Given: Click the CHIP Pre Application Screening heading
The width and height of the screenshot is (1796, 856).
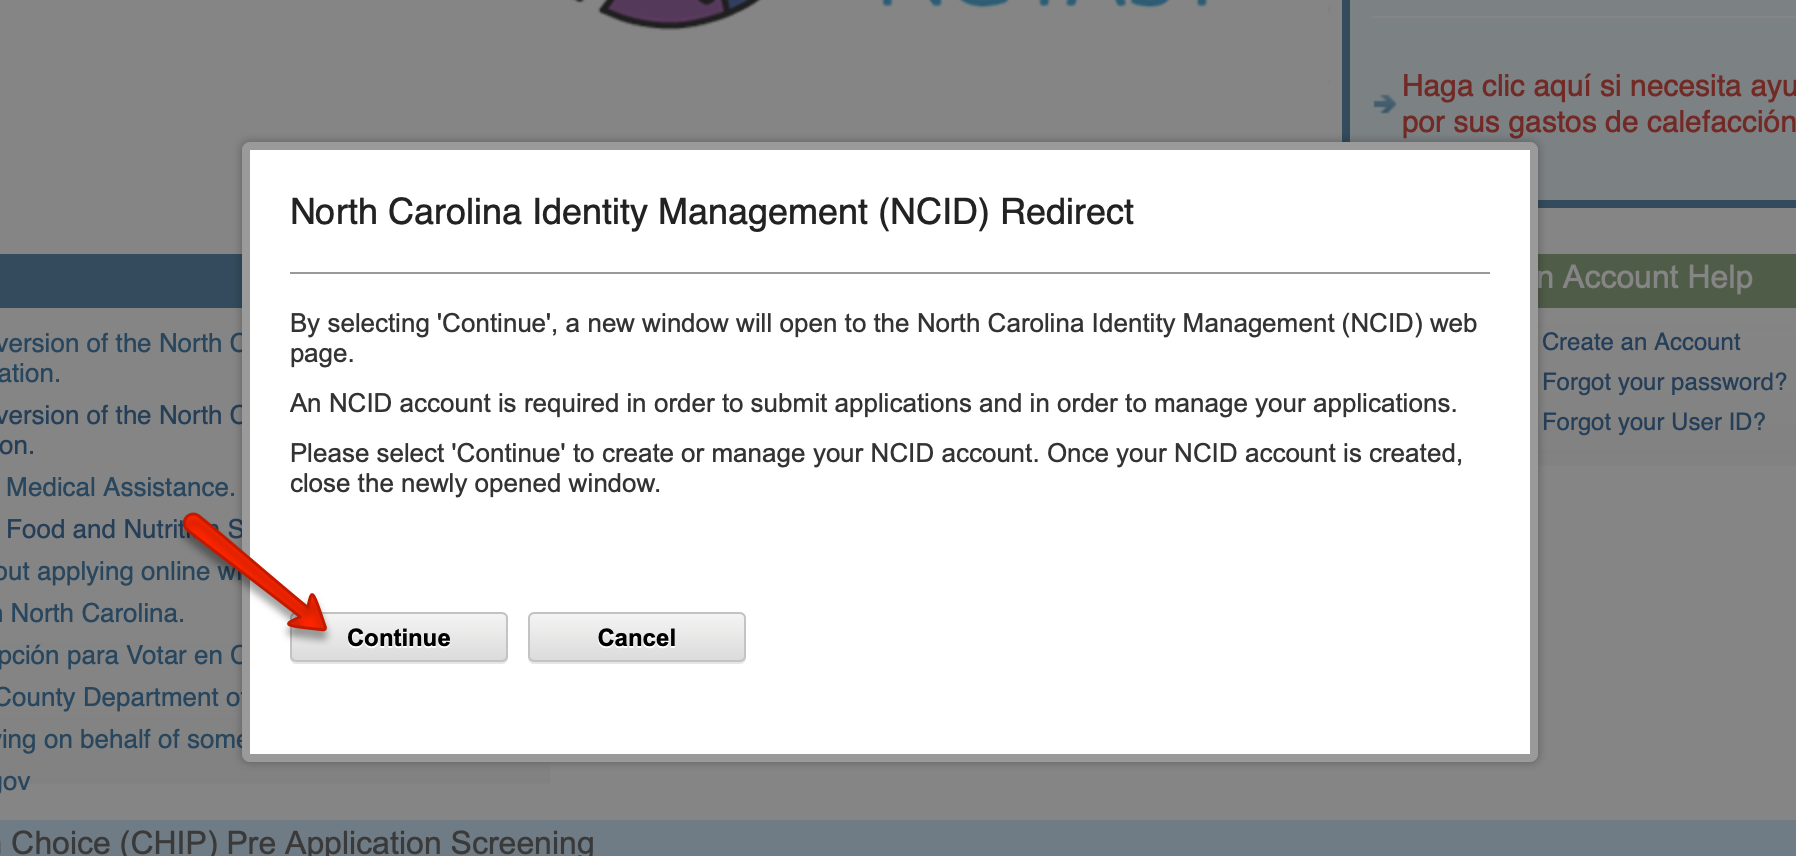Looking at the screenshot, I should pyautogui.click(x=300, y=842).
